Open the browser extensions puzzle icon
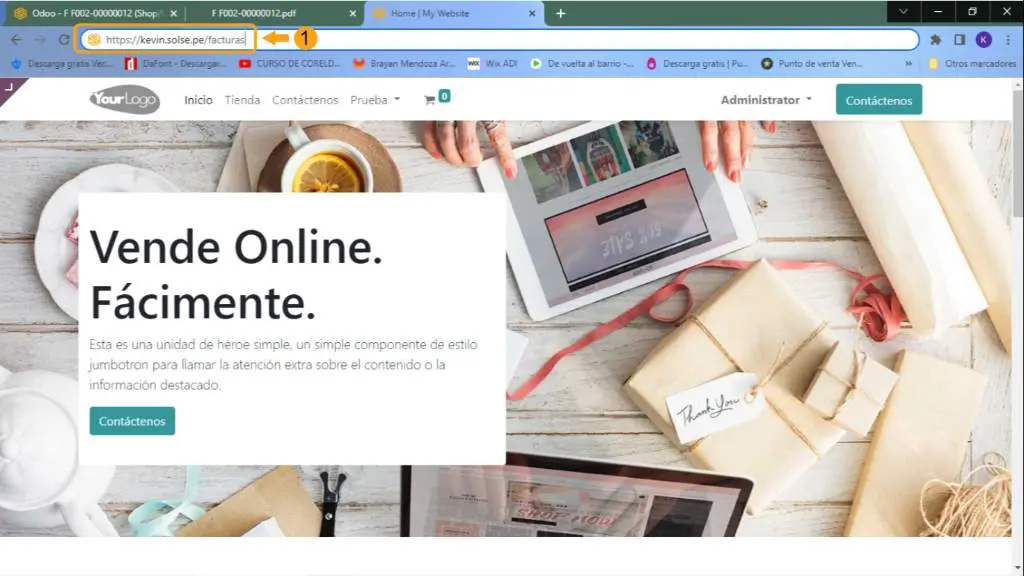1024x576 pixels. pos(936,40)
